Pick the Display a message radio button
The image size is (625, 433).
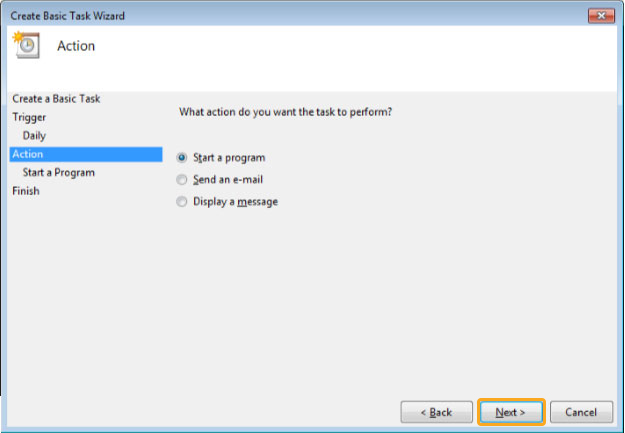click(182, 201)
